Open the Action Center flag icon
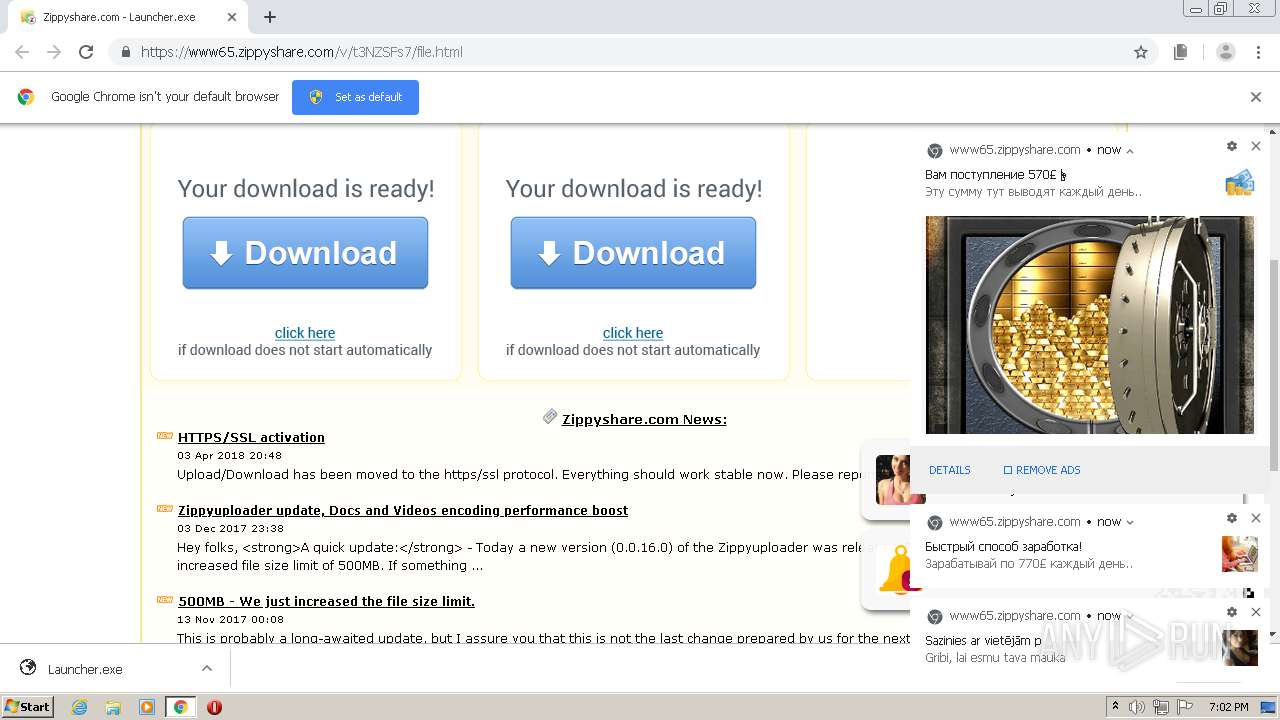 1185,707
